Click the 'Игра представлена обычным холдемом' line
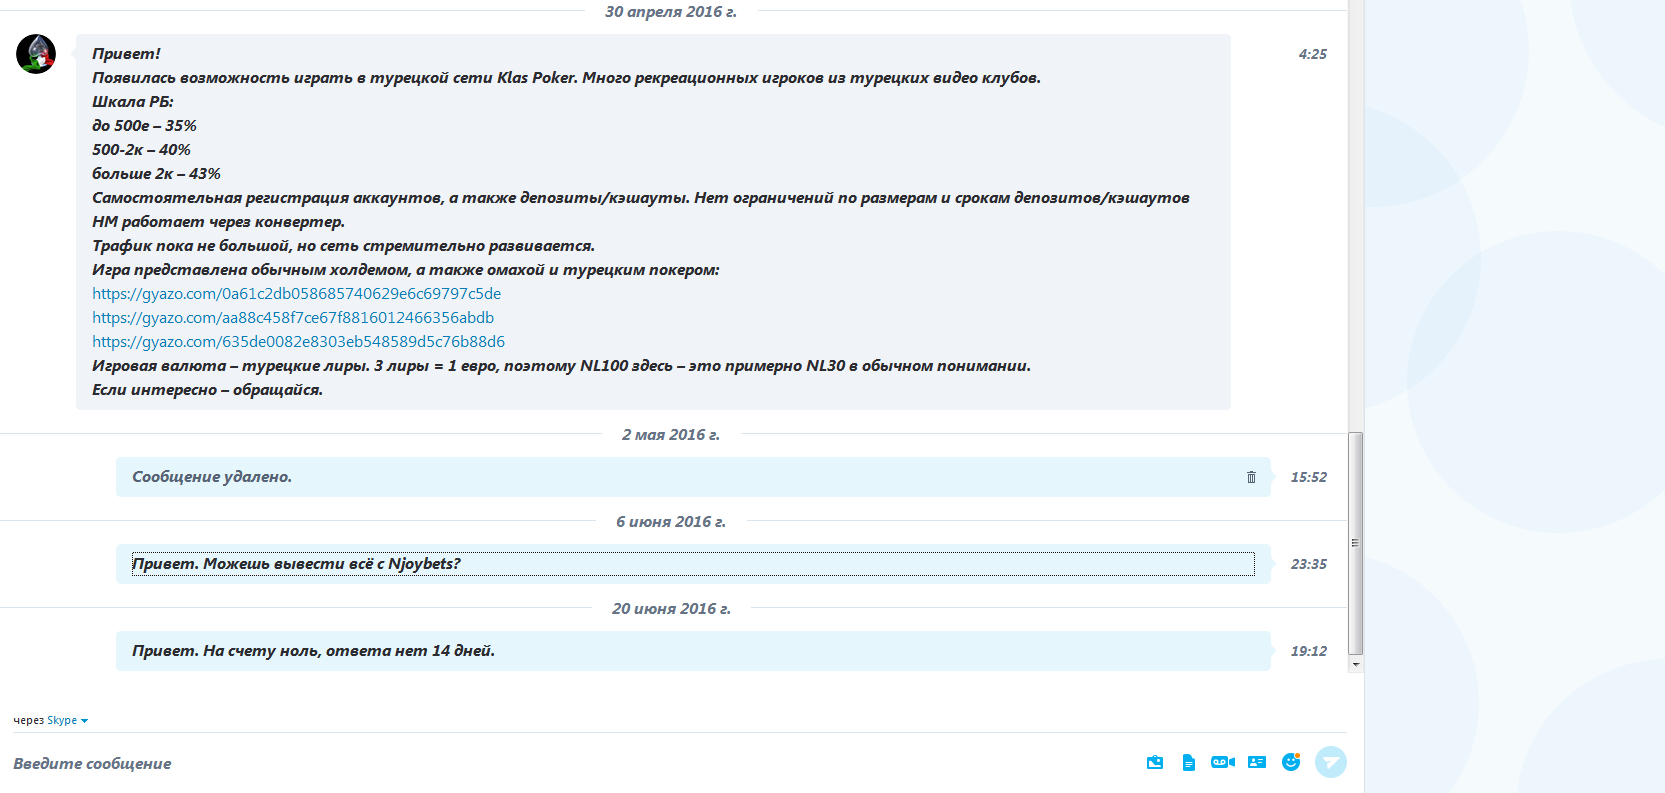This screenshot has width=1665, height=793. [x=405, y=270]
